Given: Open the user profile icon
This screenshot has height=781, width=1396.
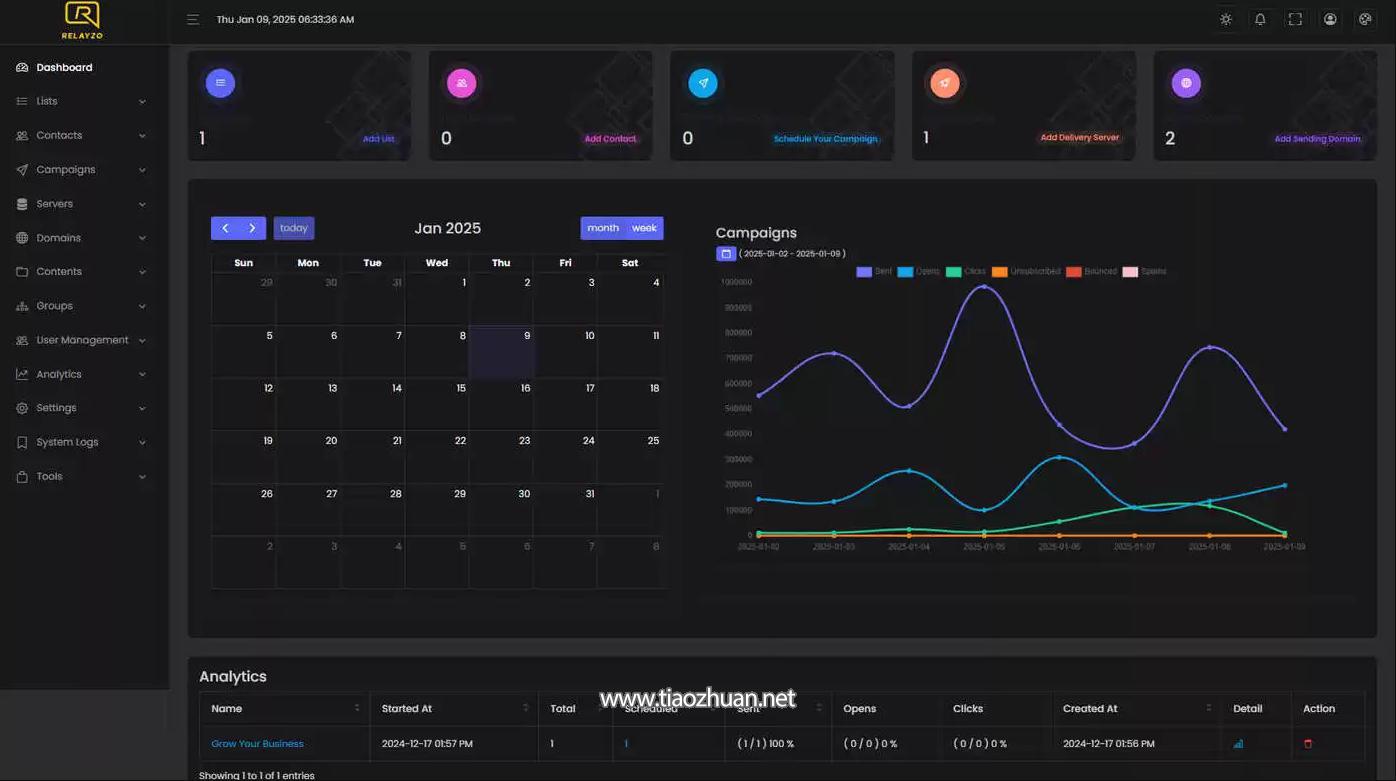Looking at the screenshot, I should pyautogui.click(x=1330, y=19).
